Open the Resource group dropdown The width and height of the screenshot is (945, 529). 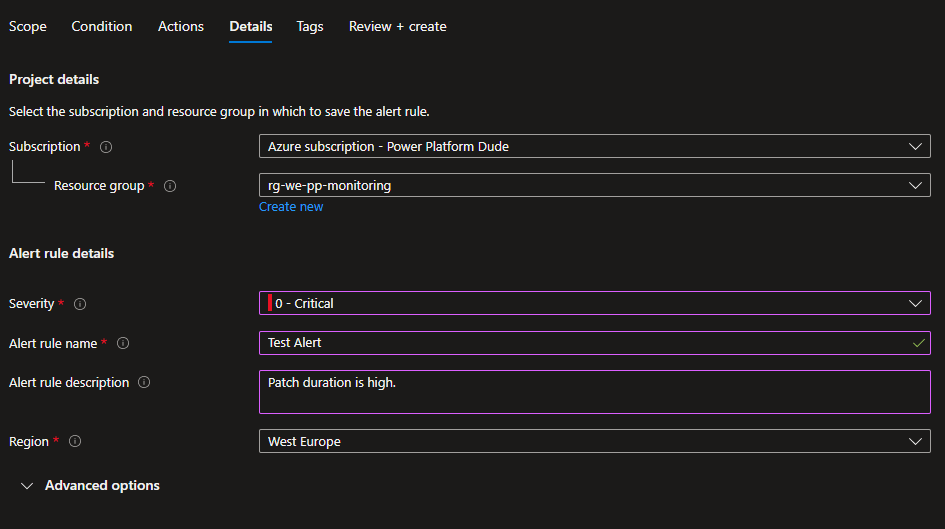point(594,185)
